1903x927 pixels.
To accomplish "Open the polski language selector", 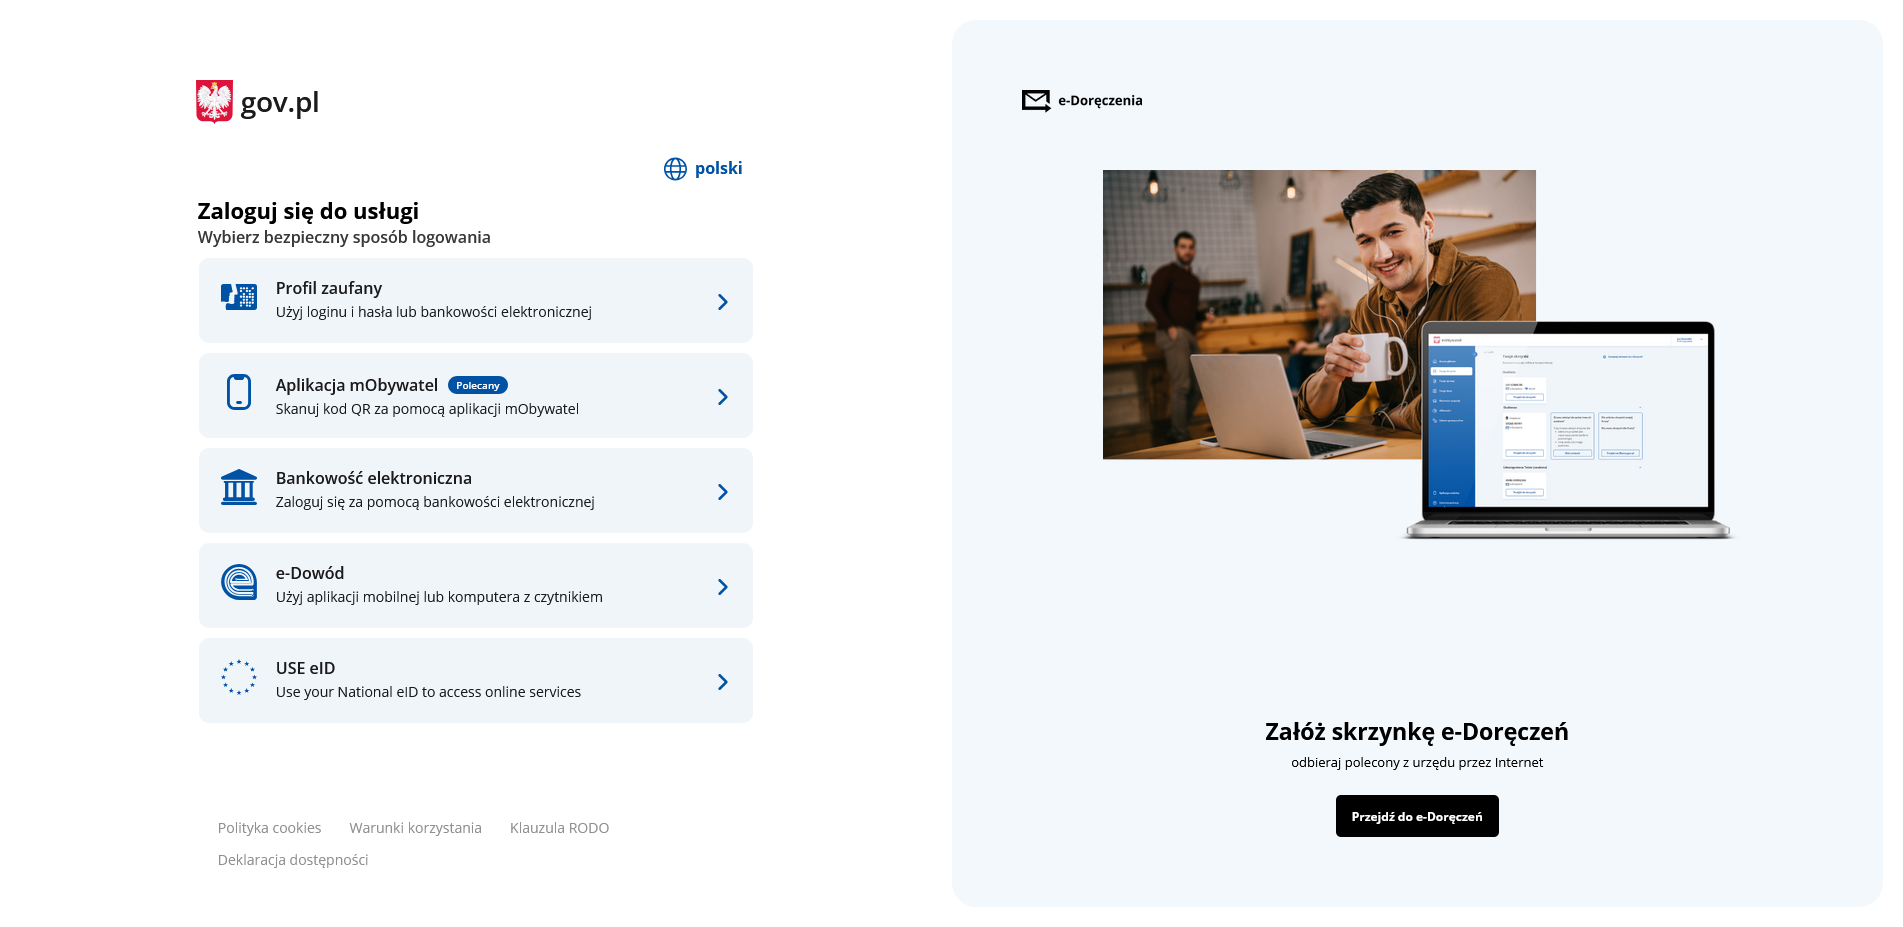I will click(x=718, y=168).
